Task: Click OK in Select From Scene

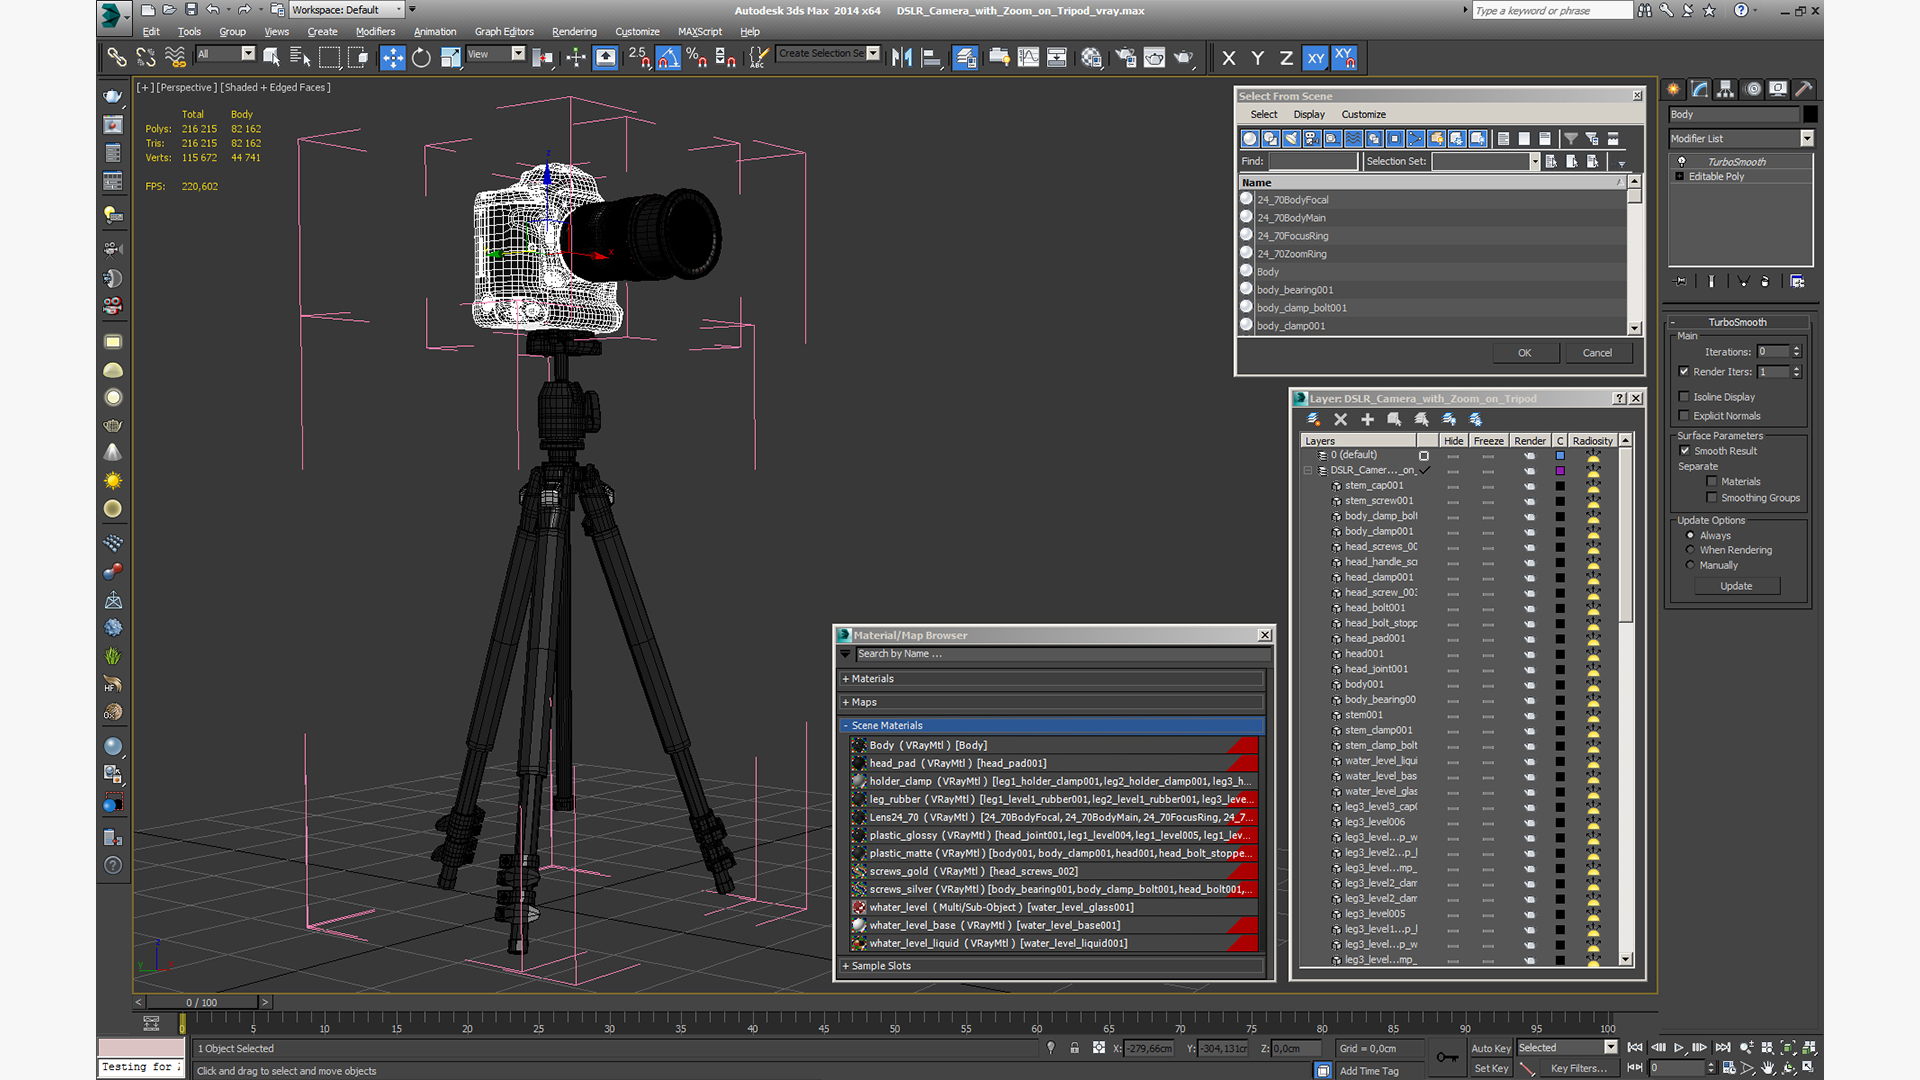Action: click(x=1524, y=353)
